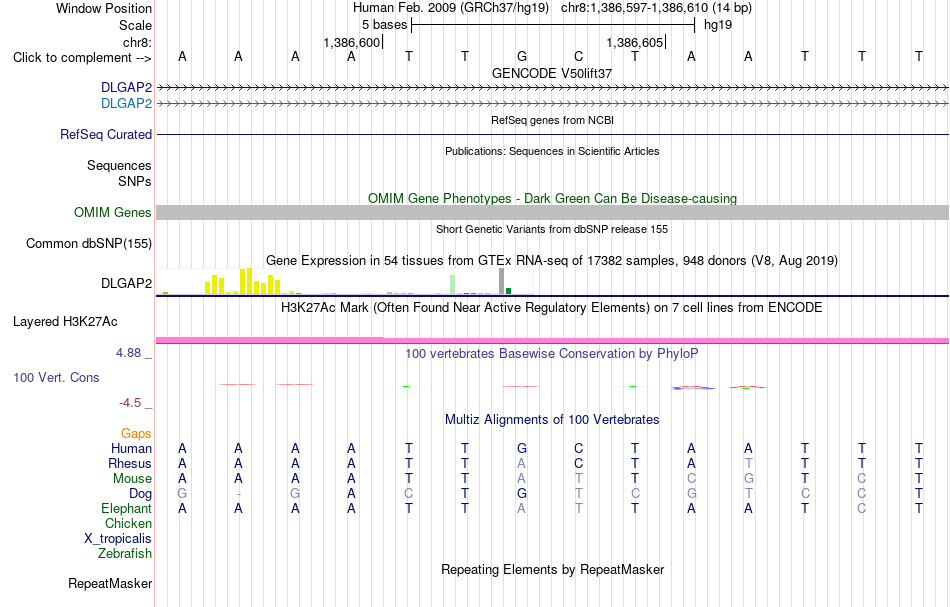This screenshot has width=950, height=607.
Task: Click the H3K27Ac Mark track title
Action: pos(552,307)
